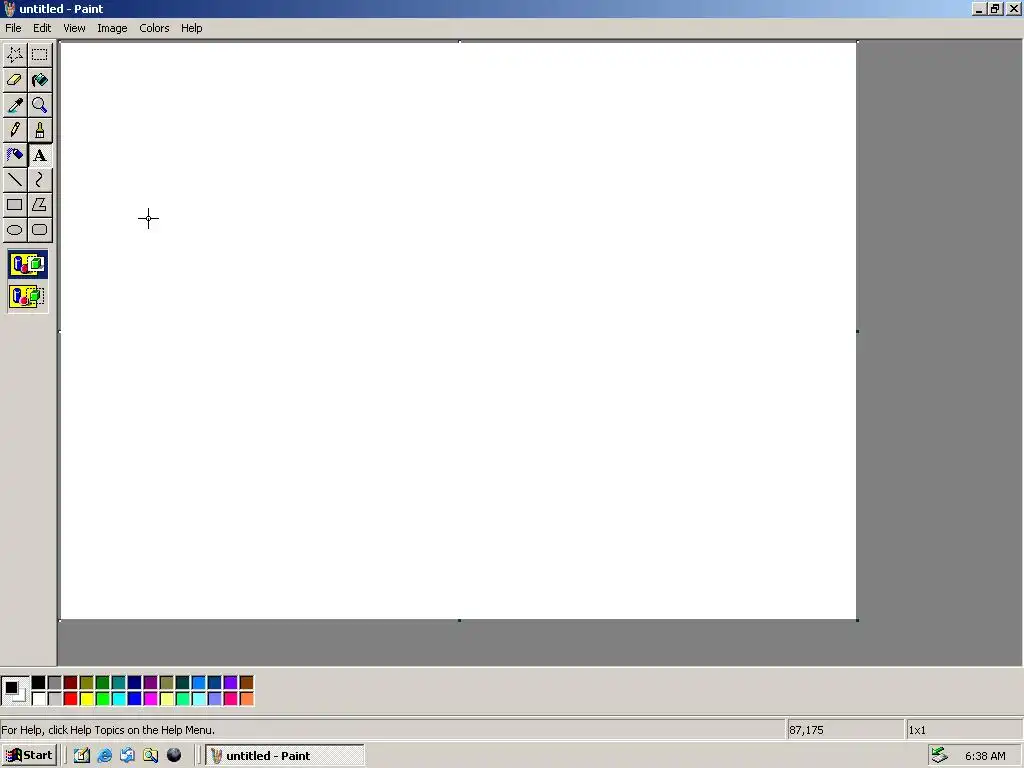Choose the magenta swatch
This screenshot has width=1024, height=768.
point(151,699)
